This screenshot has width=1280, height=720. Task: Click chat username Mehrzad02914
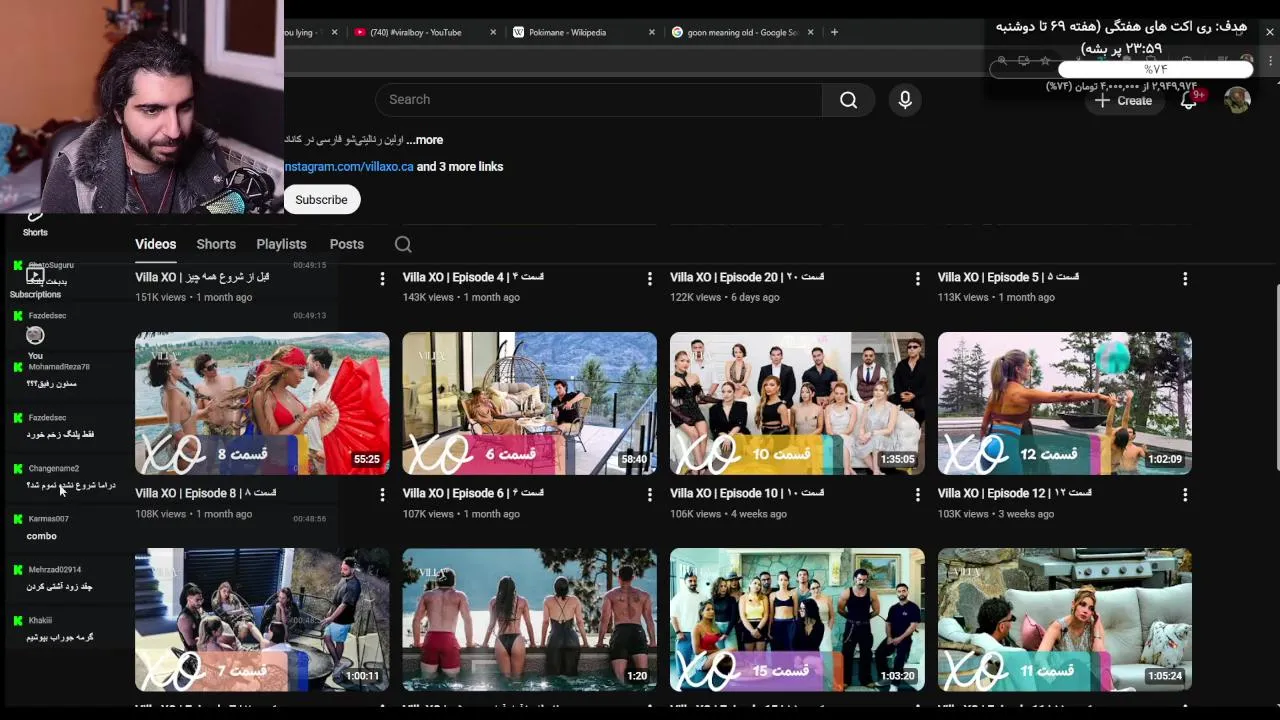pyautogui.click(x=55, y=570)
